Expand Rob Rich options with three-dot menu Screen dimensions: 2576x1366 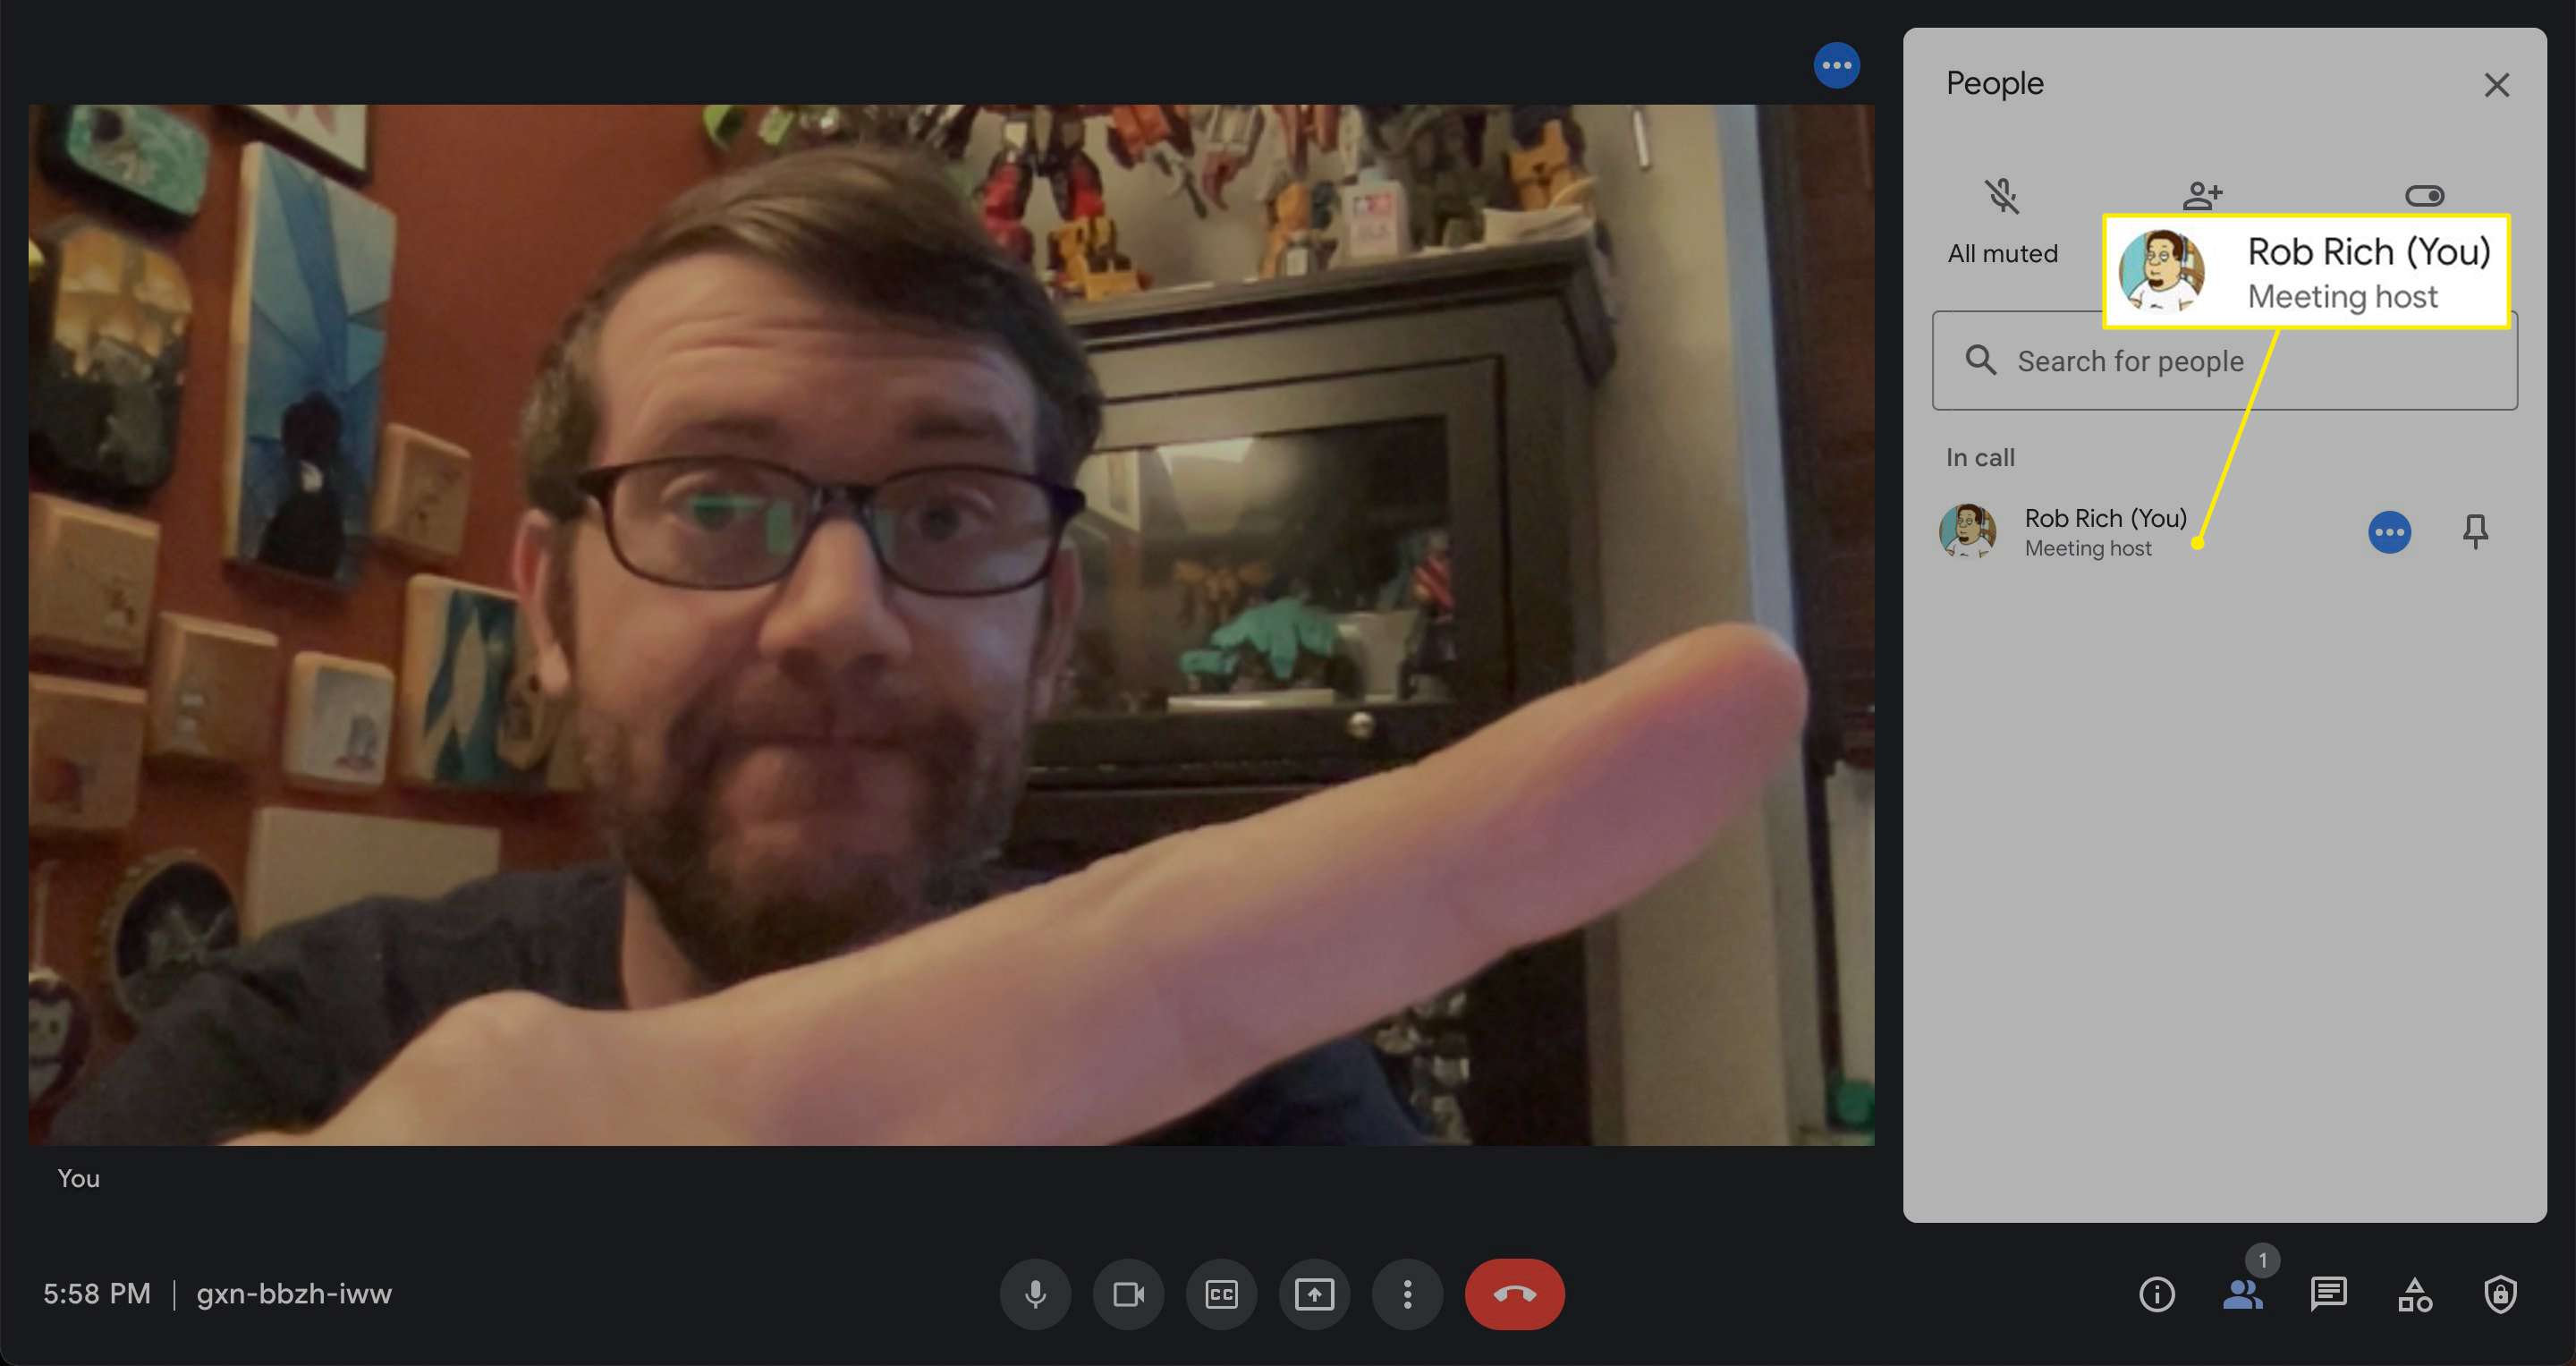(2385, 530)
